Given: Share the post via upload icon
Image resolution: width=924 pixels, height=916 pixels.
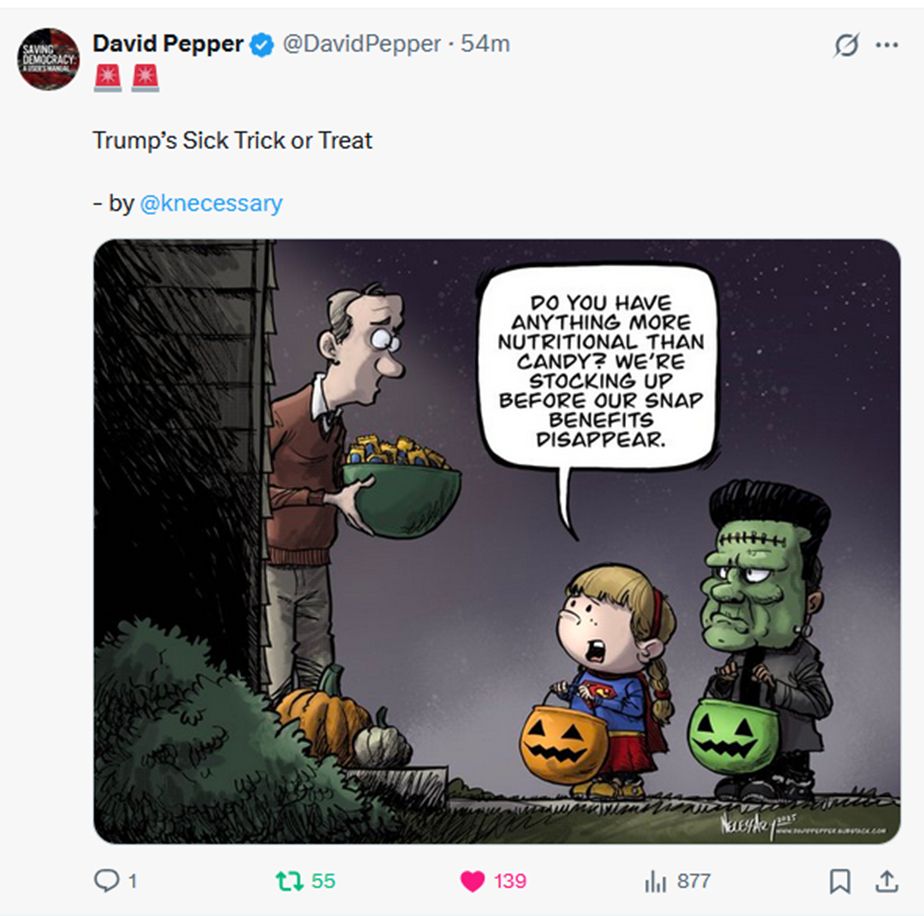Looking at the screenshot, I should 887,881.
